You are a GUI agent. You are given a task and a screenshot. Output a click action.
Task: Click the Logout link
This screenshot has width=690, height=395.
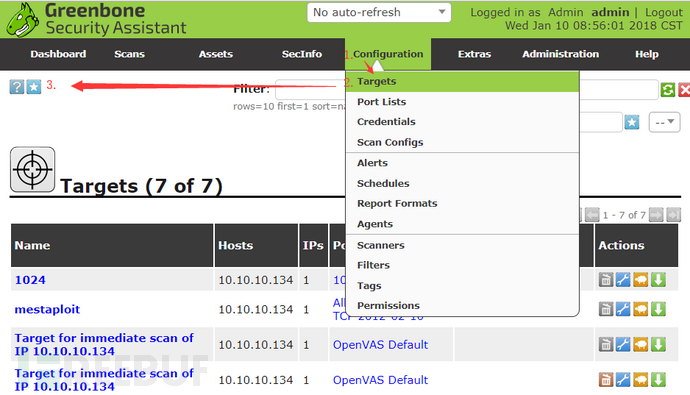tap(664, 12)
